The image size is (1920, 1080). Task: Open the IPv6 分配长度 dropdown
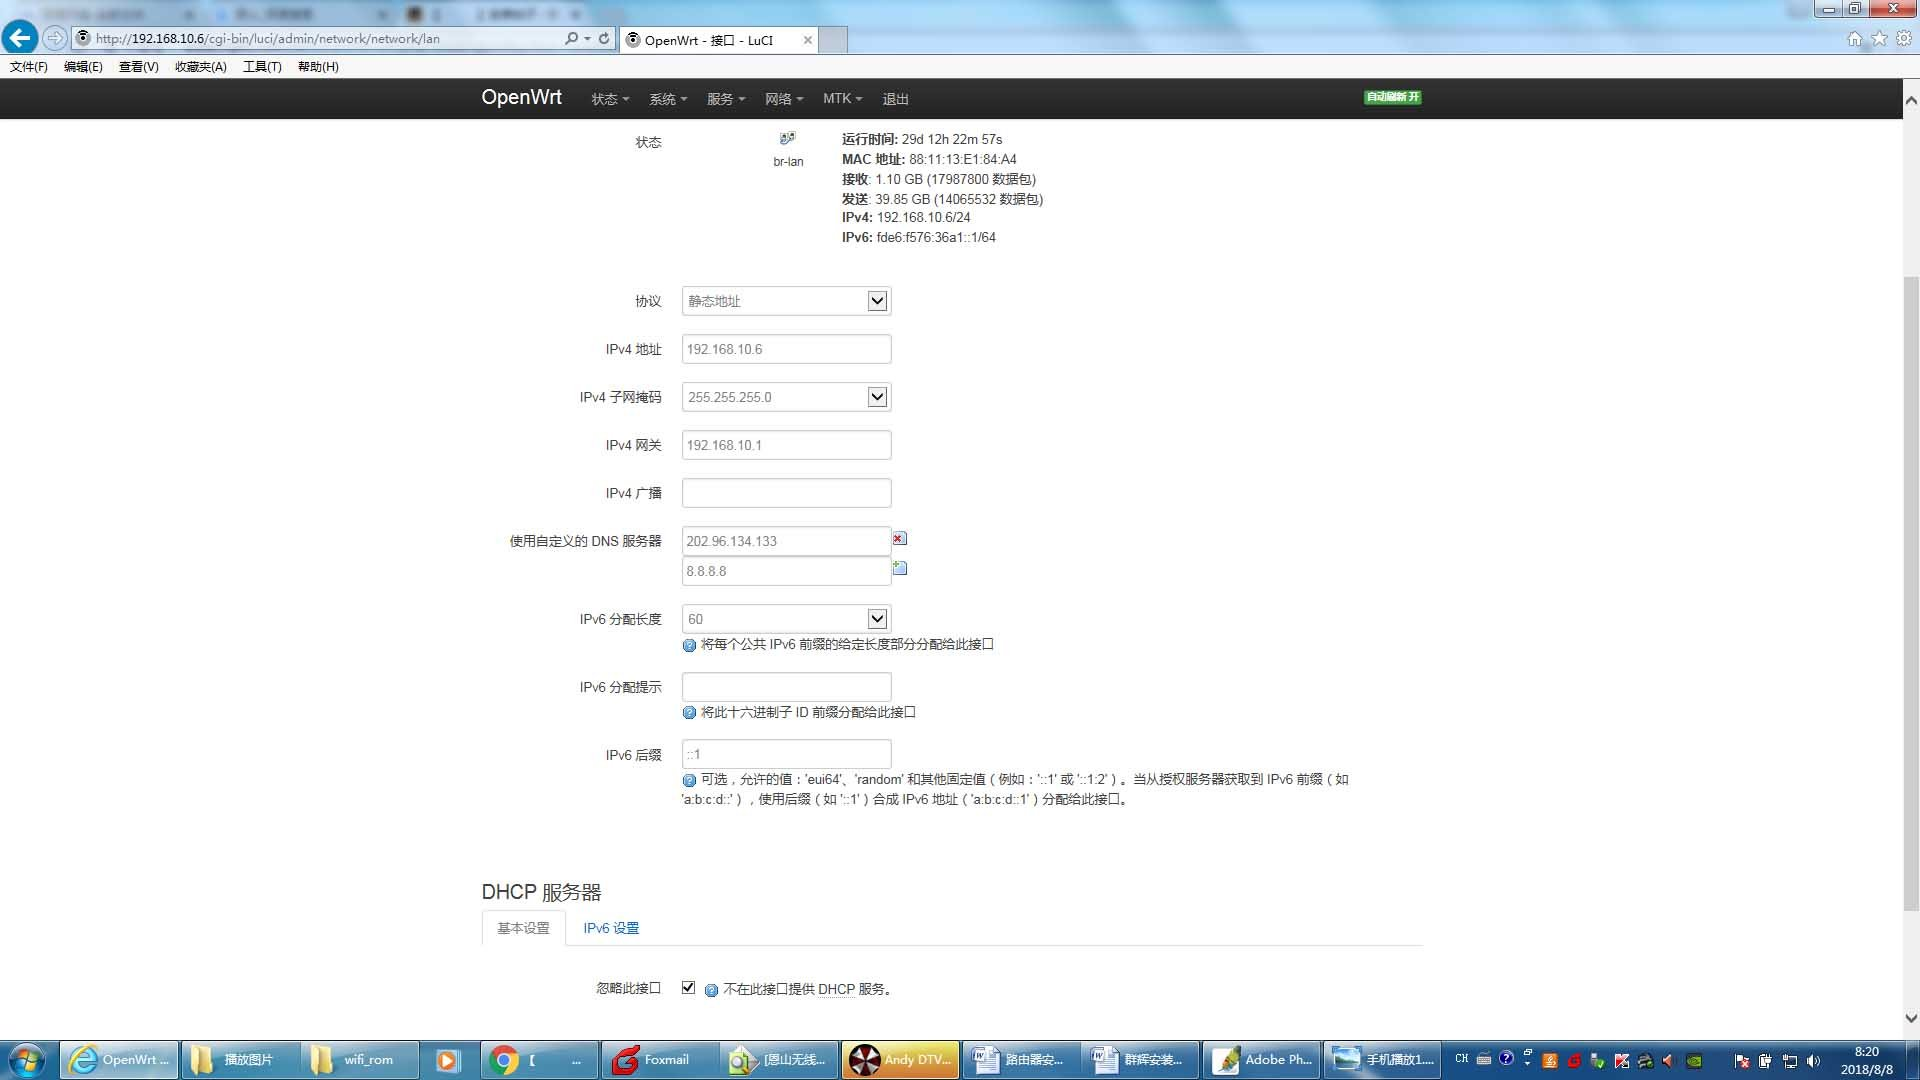click(x=876, y=618)
